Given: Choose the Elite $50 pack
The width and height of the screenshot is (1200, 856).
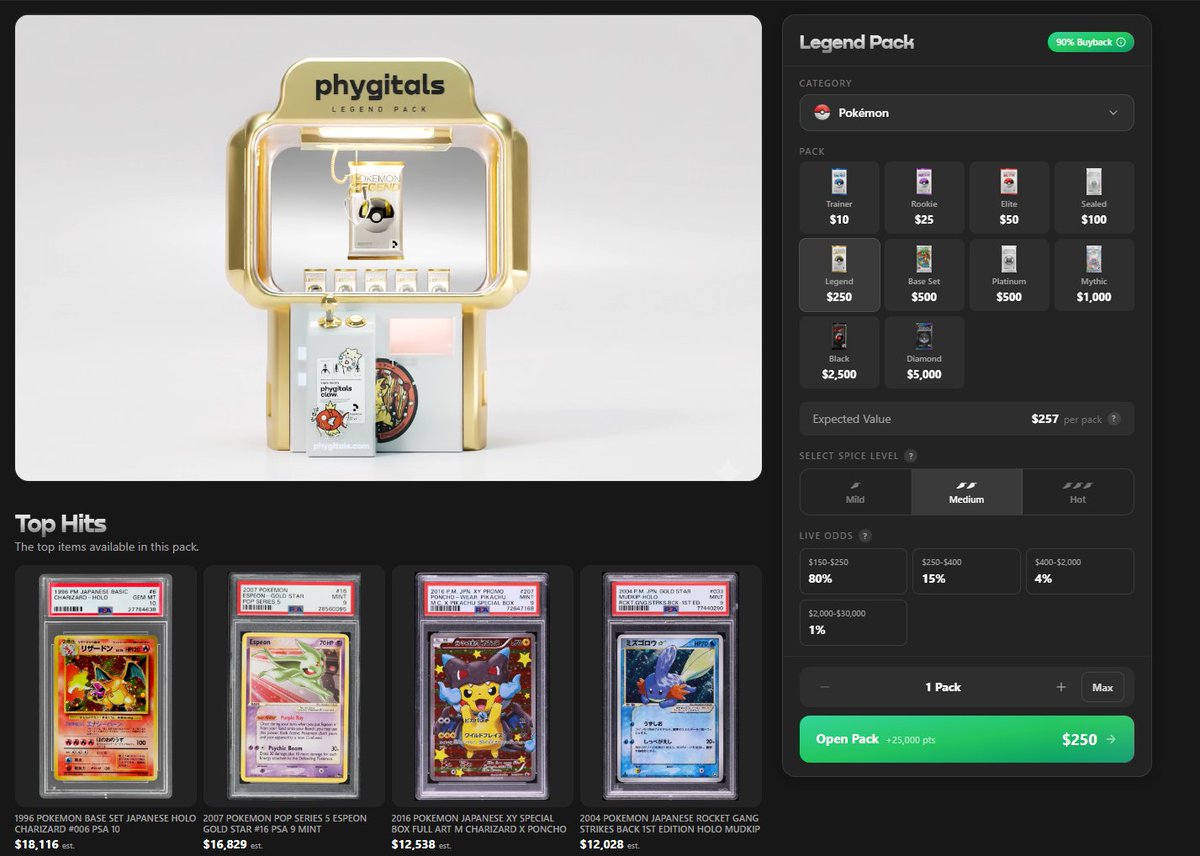Looking at the screenshot, I should pos(1009,197).
